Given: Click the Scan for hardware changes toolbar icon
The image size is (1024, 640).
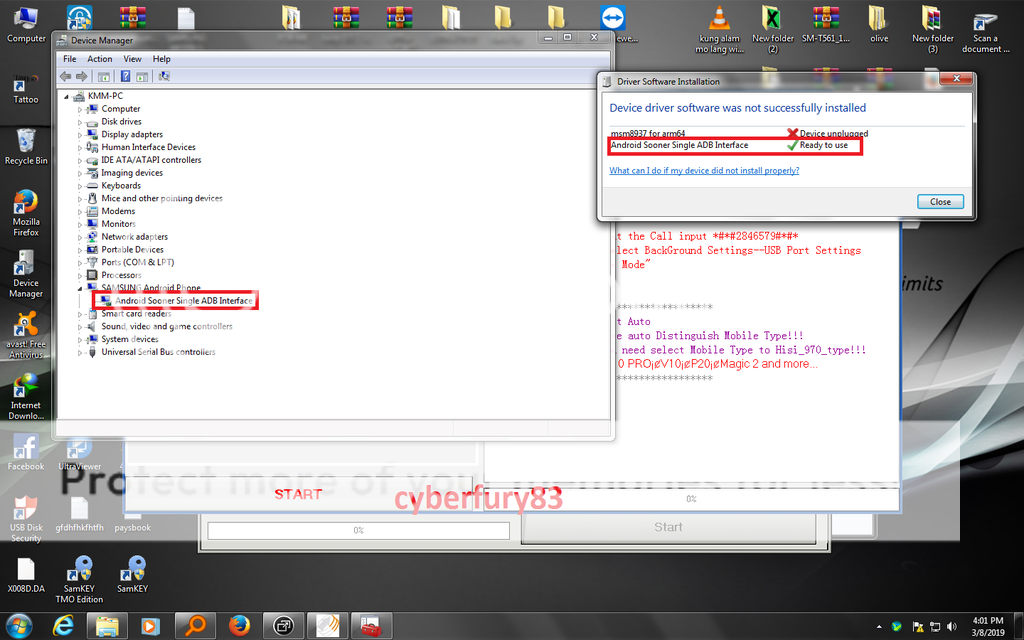Looking at the screenshot, I should point(164,76).
